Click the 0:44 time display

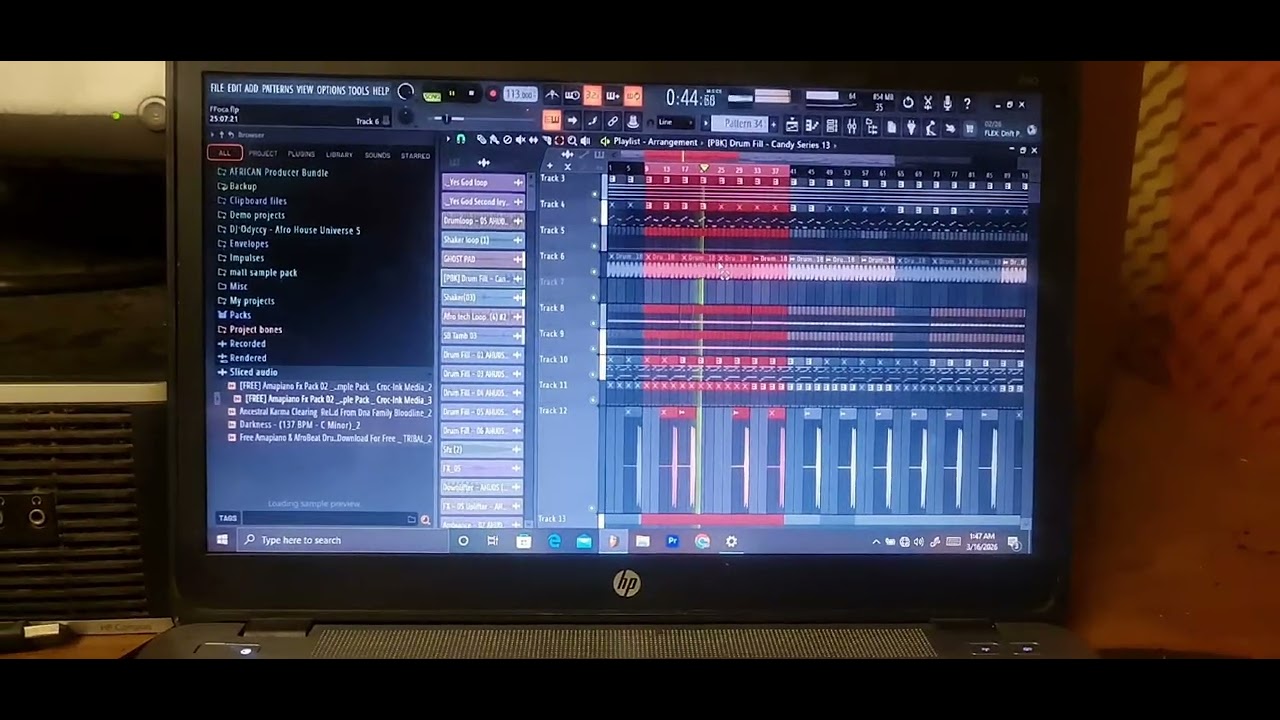pos(691,98)
